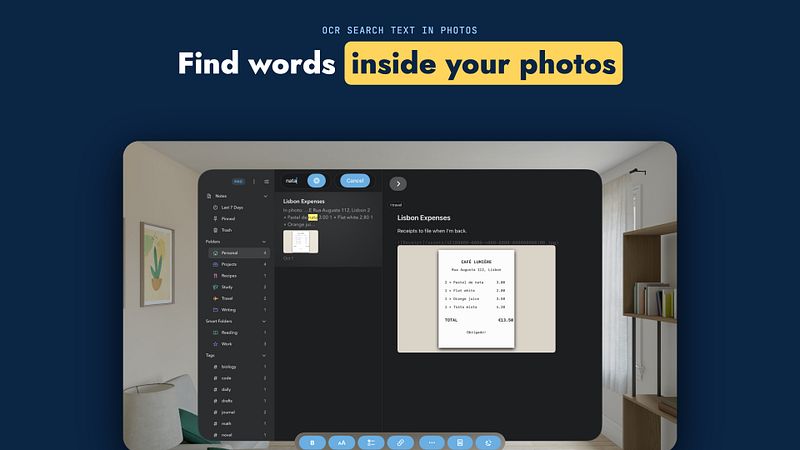800x450 pixels.
Task: Open the Travel folder label
Action: pyautogui.click(x=227, y=298)
